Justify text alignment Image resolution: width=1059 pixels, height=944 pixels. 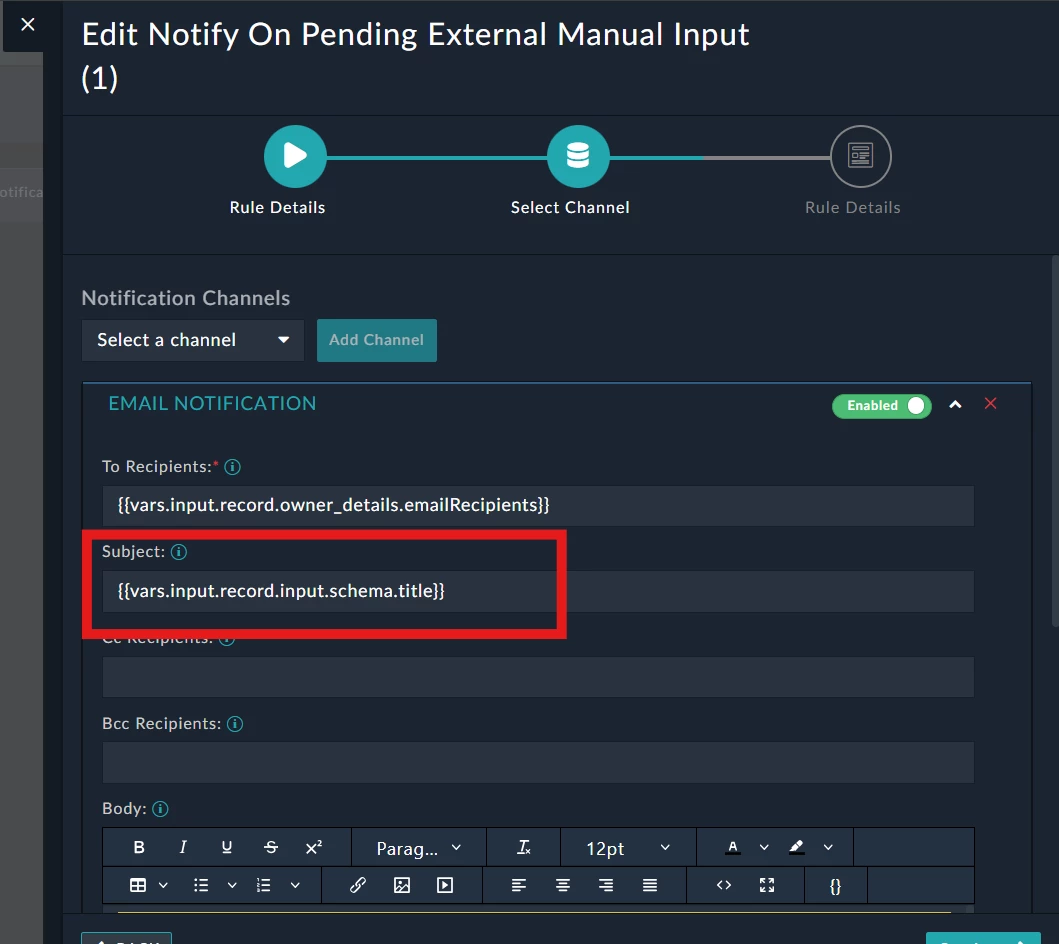point(650,885)
